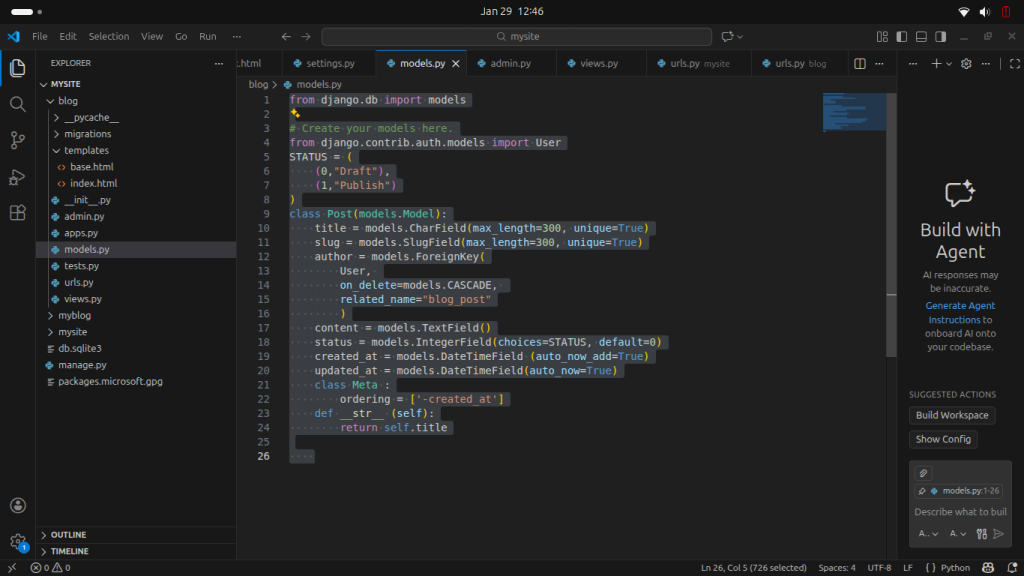1024x576 pixels.
Task: Click the attach context paperclip icon
Action: (924, 473)
